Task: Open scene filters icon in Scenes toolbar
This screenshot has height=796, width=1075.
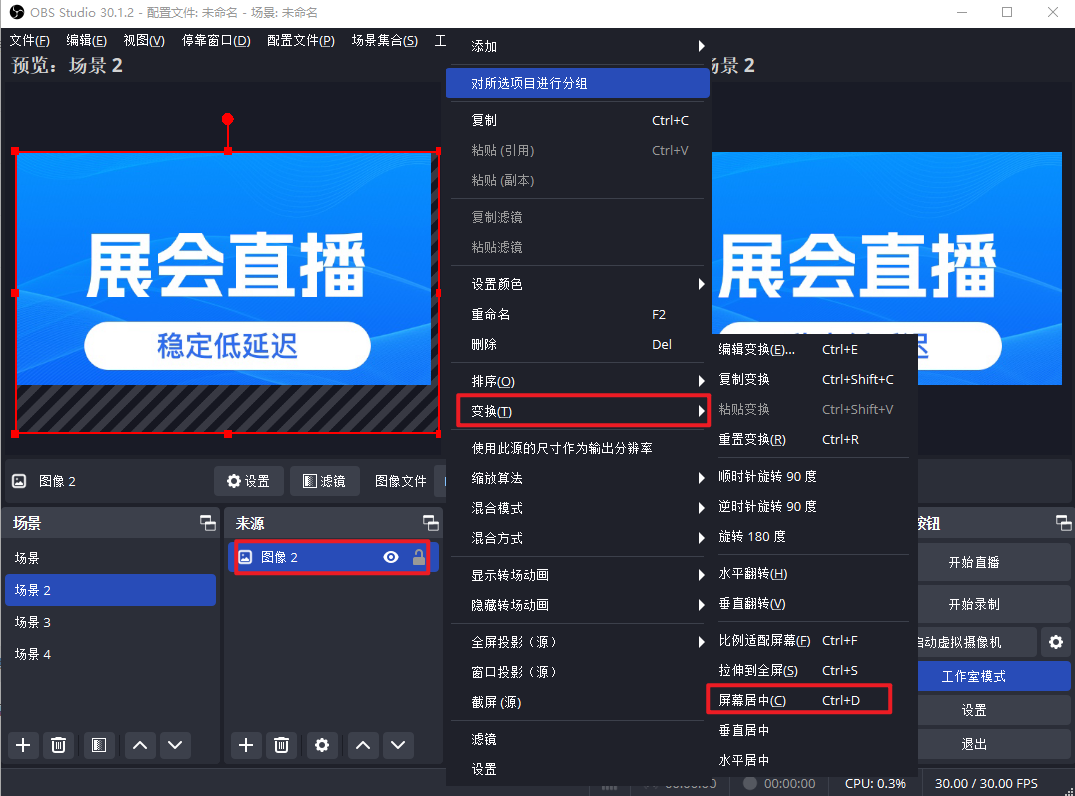Action: click(x=97, y=745)
